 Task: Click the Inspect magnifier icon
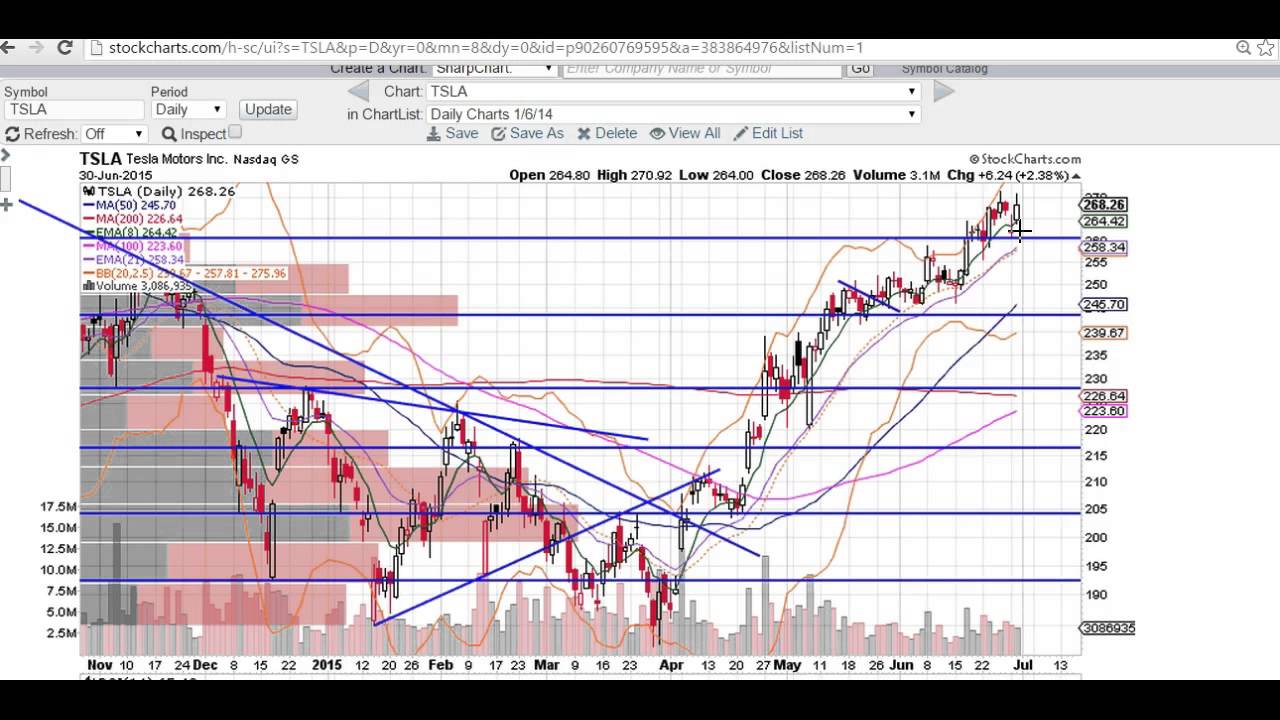click(x=169, y=134)
